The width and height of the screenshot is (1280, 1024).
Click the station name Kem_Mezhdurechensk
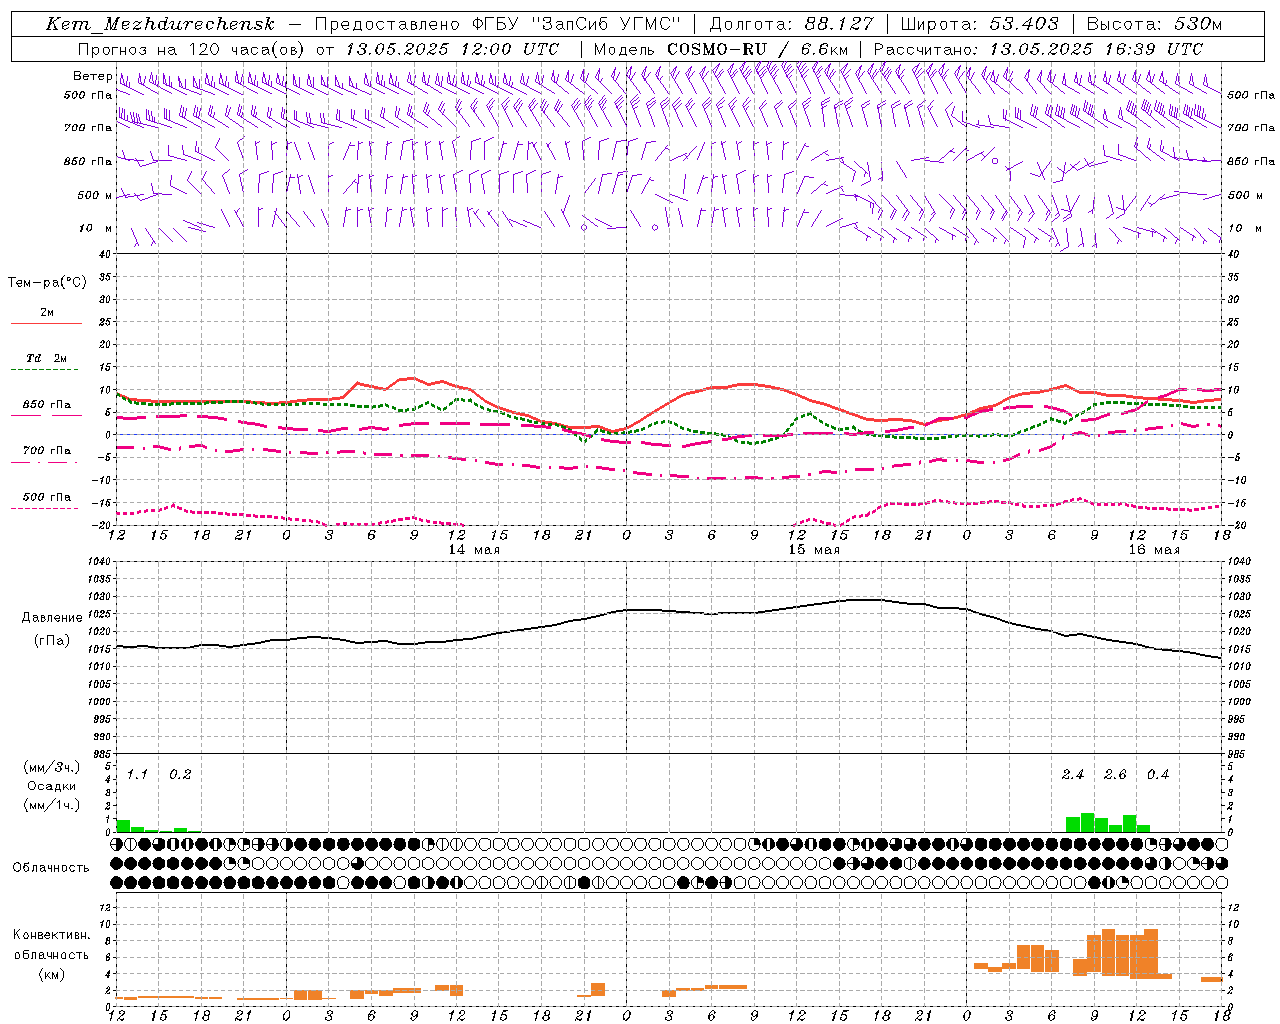pos(160,24)
